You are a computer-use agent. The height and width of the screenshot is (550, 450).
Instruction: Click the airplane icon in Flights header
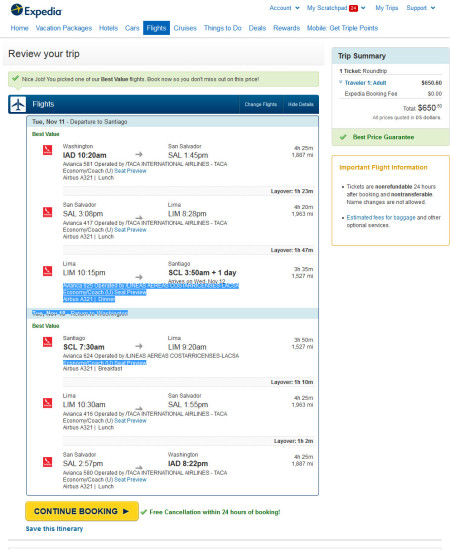pyautogui.click(x=18, y=105)
